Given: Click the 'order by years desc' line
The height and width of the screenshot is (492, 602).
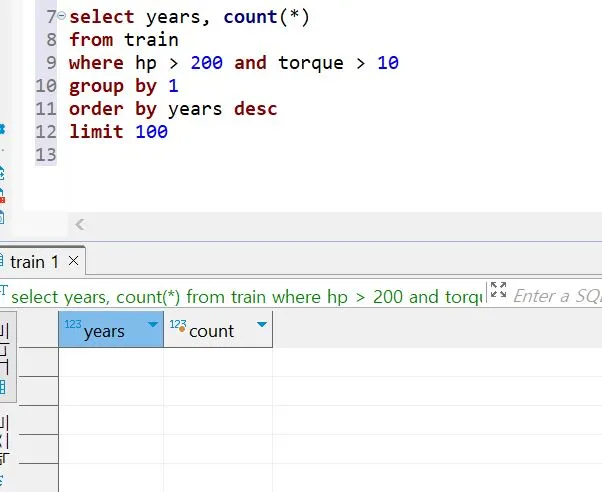Looking at the screenshot, I should tap(173, 109).
